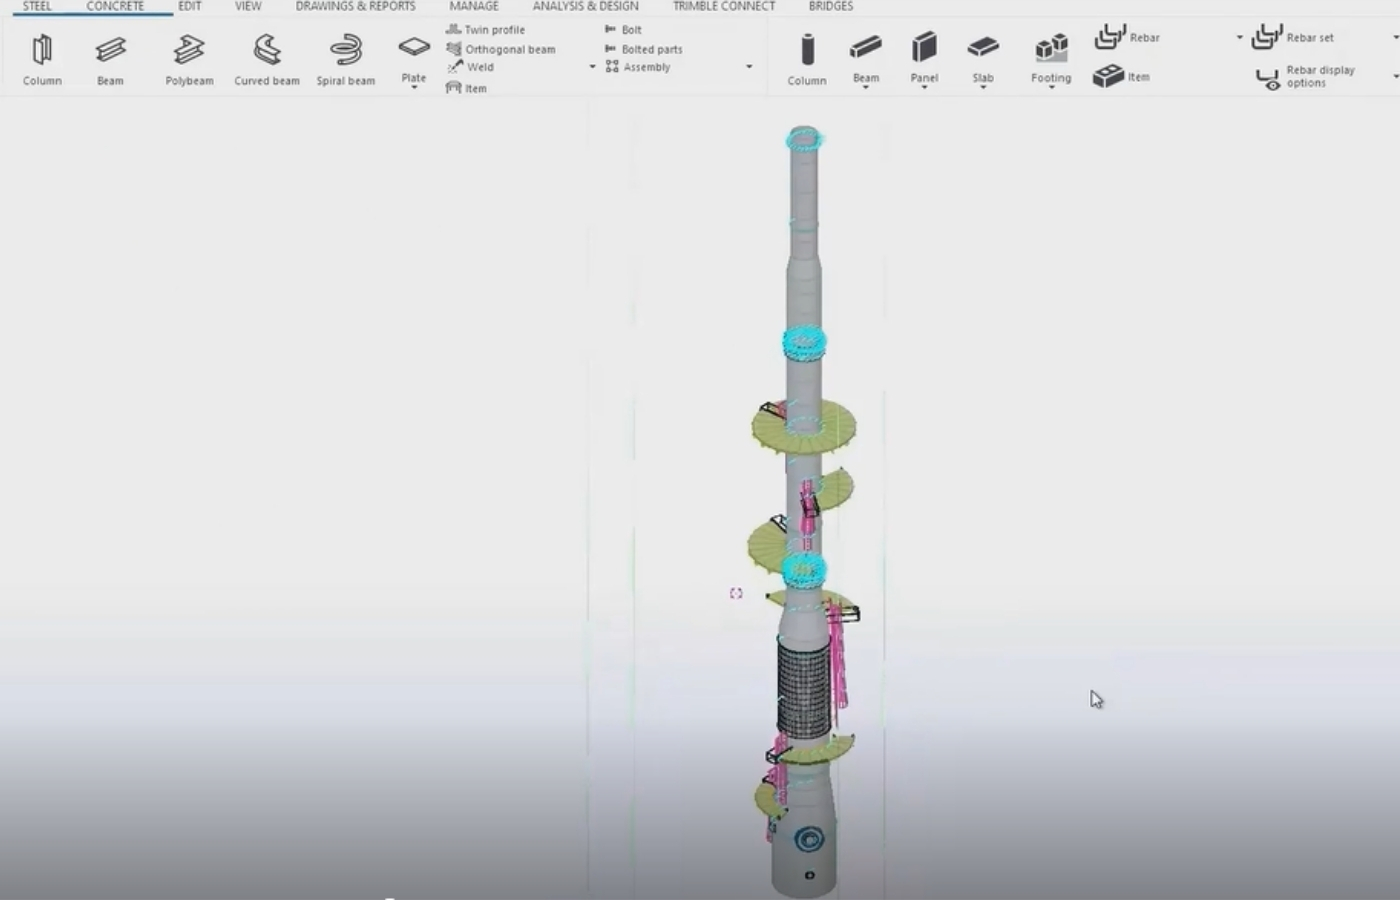Activate the Spiral beam tool
This screenshot has height=900, width=1400.
tap(346, 60)
